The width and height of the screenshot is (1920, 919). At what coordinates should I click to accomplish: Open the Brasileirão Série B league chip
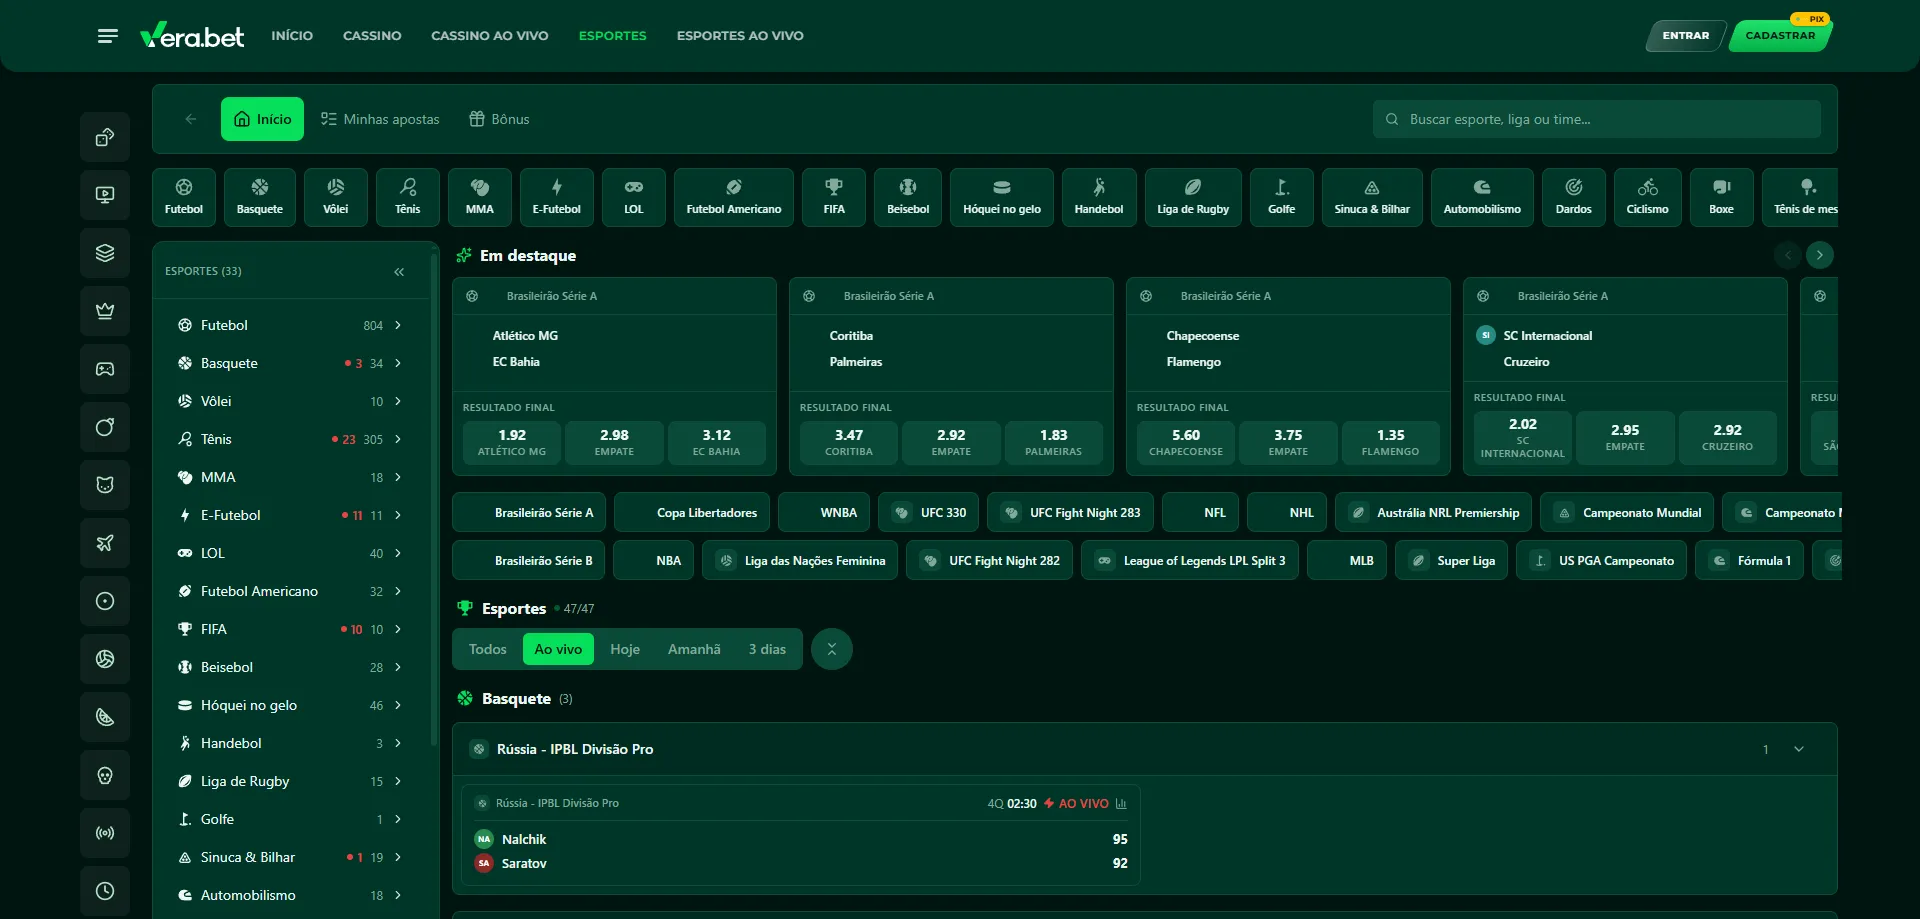[528, 561]
